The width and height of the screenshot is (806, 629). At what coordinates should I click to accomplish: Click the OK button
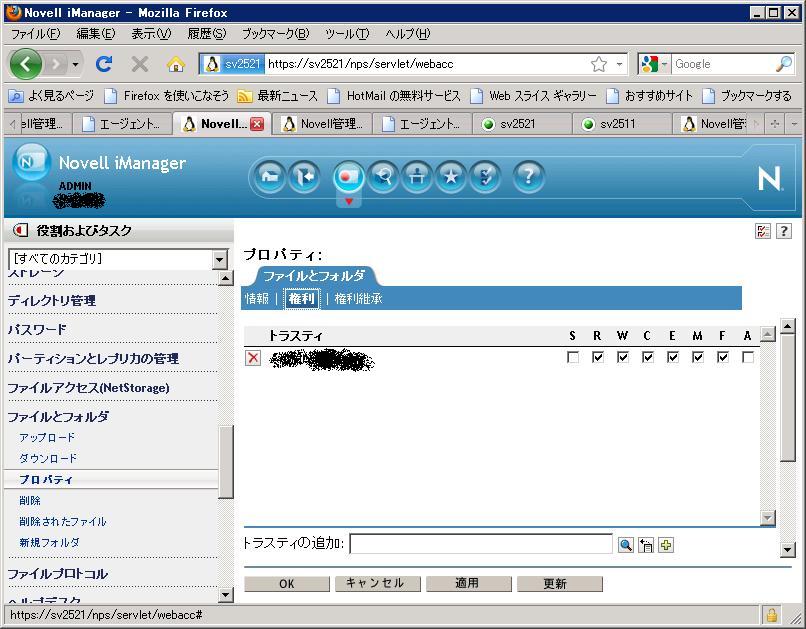click(x=286, y=584)
